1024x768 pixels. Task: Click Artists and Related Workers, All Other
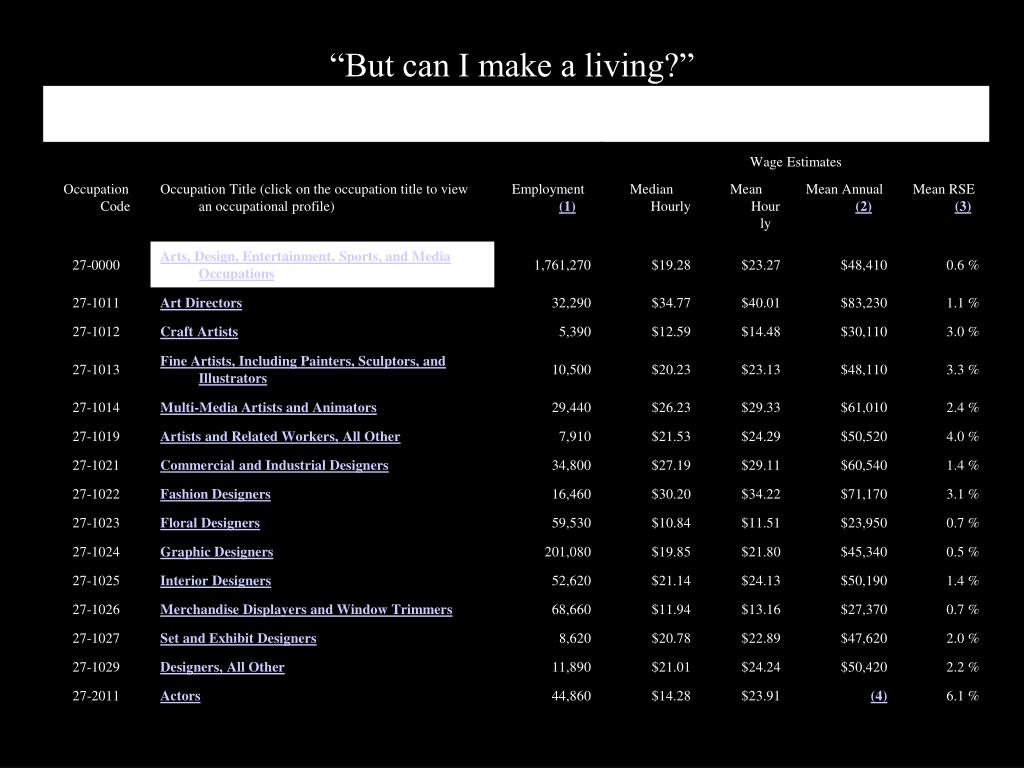(x=280, y=436)
